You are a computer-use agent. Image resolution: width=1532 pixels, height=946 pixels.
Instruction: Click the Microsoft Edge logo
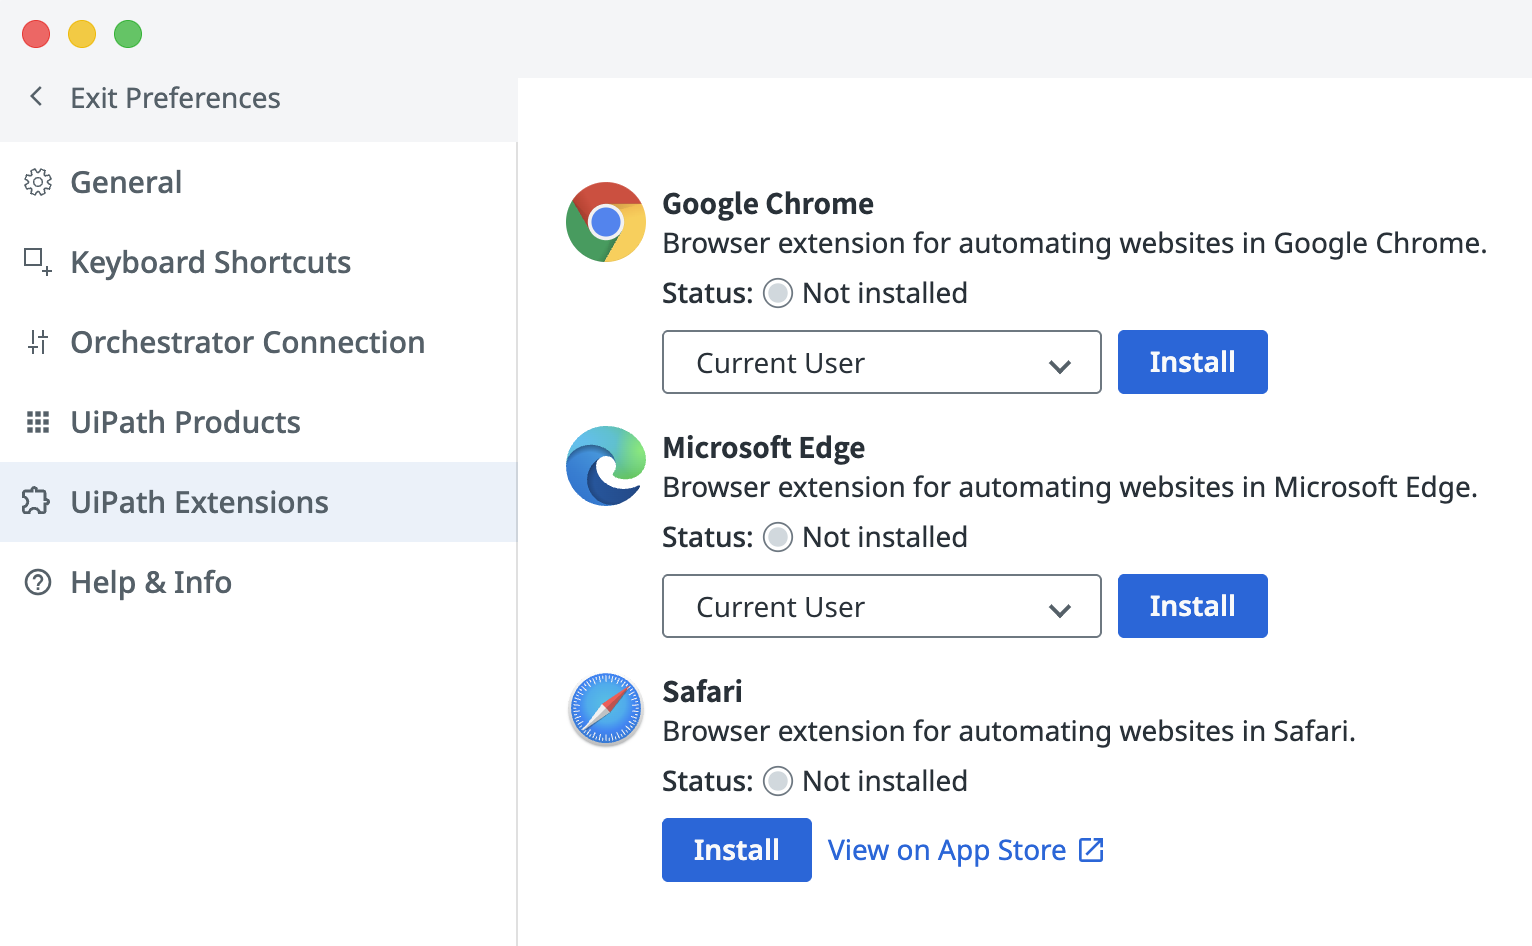coord(606,466)
